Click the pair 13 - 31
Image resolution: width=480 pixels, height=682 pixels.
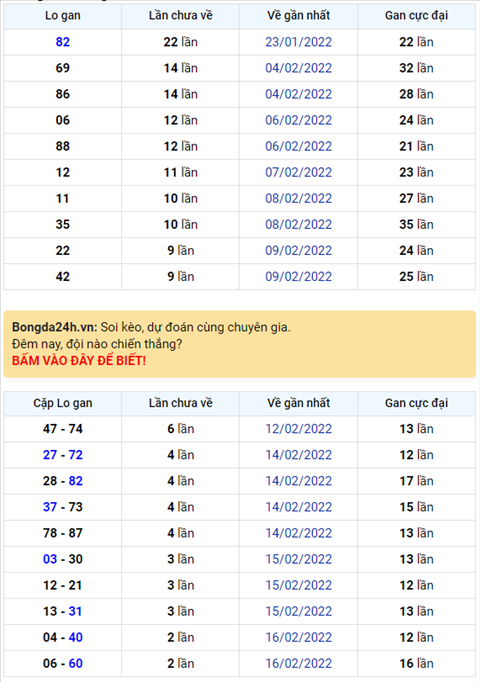click(x=63, y=612)
